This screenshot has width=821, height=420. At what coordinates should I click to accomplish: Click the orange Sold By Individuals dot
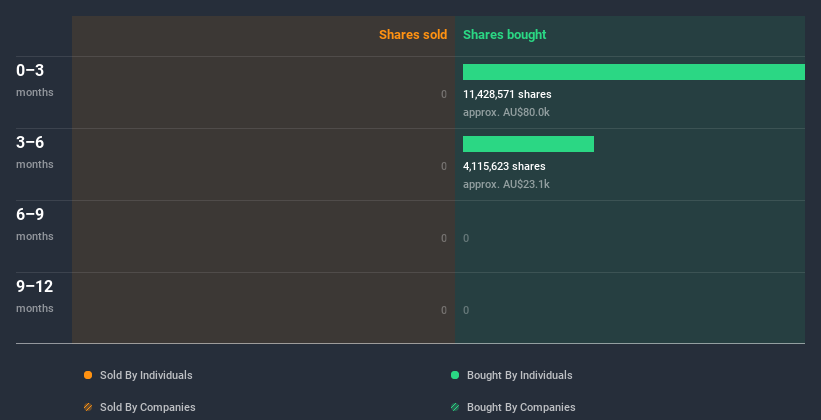pyautogui.click(x=88, y=375)
